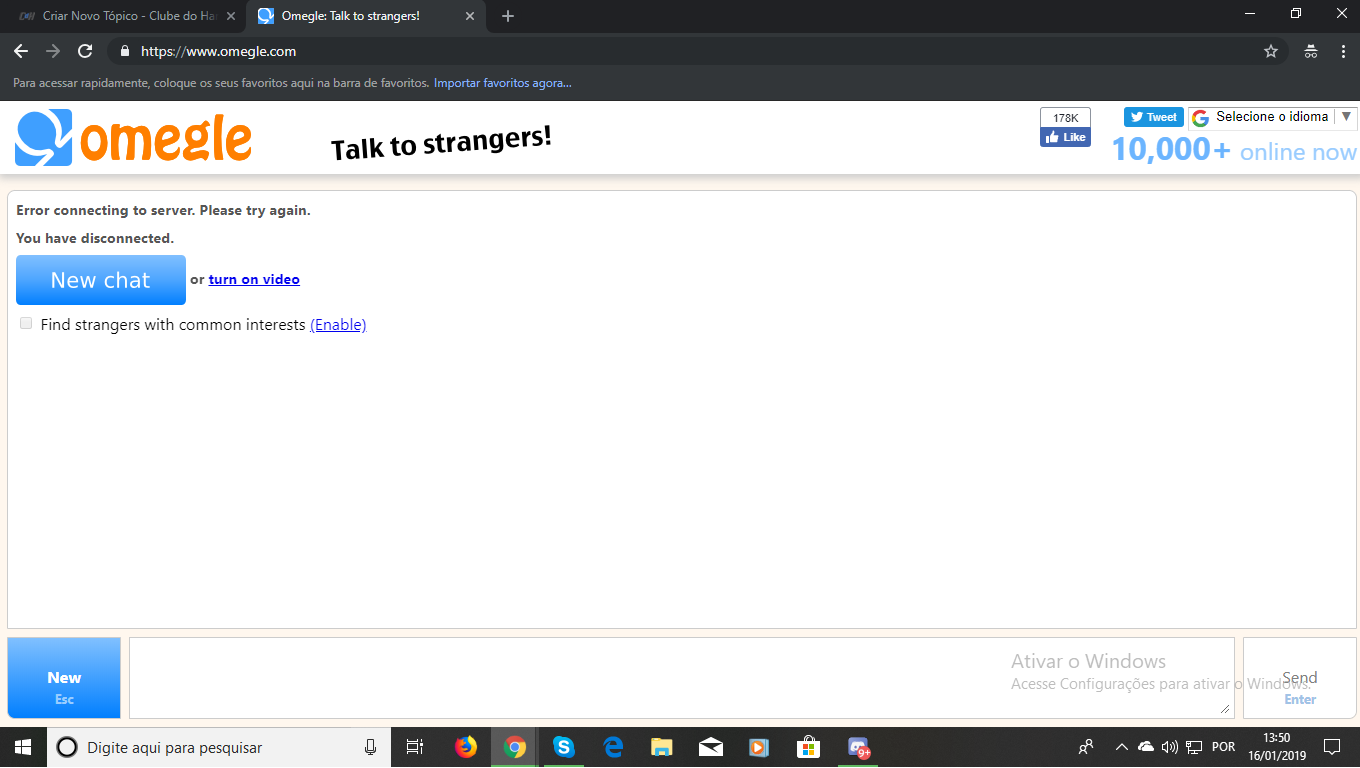This screenshot has height=768, width=1360.
Task: Click the Tweet button
Action: [1154, 117]
